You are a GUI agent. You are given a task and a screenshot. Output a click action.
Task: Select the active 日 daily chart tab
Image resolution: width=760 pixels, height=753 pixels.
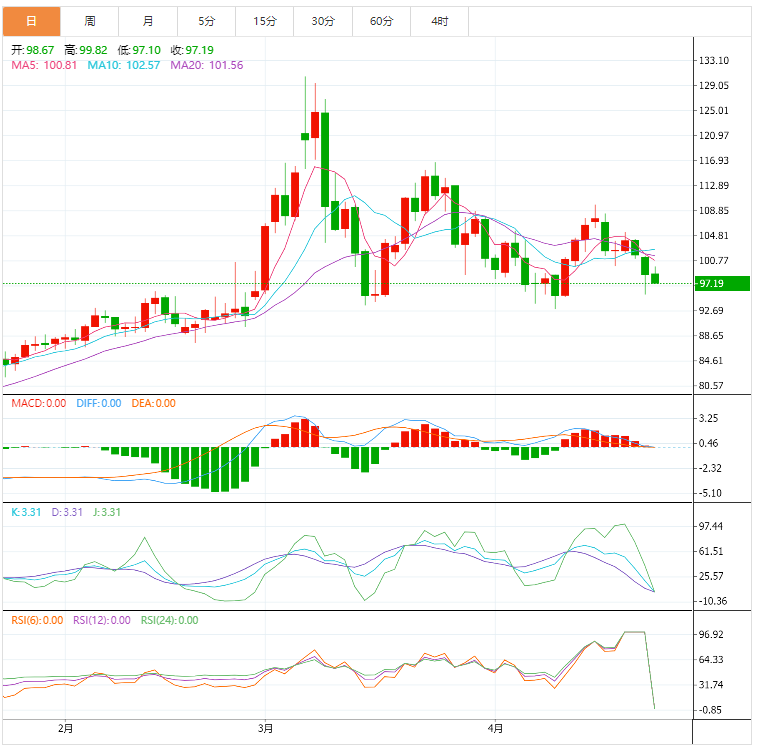pos(31,21)
